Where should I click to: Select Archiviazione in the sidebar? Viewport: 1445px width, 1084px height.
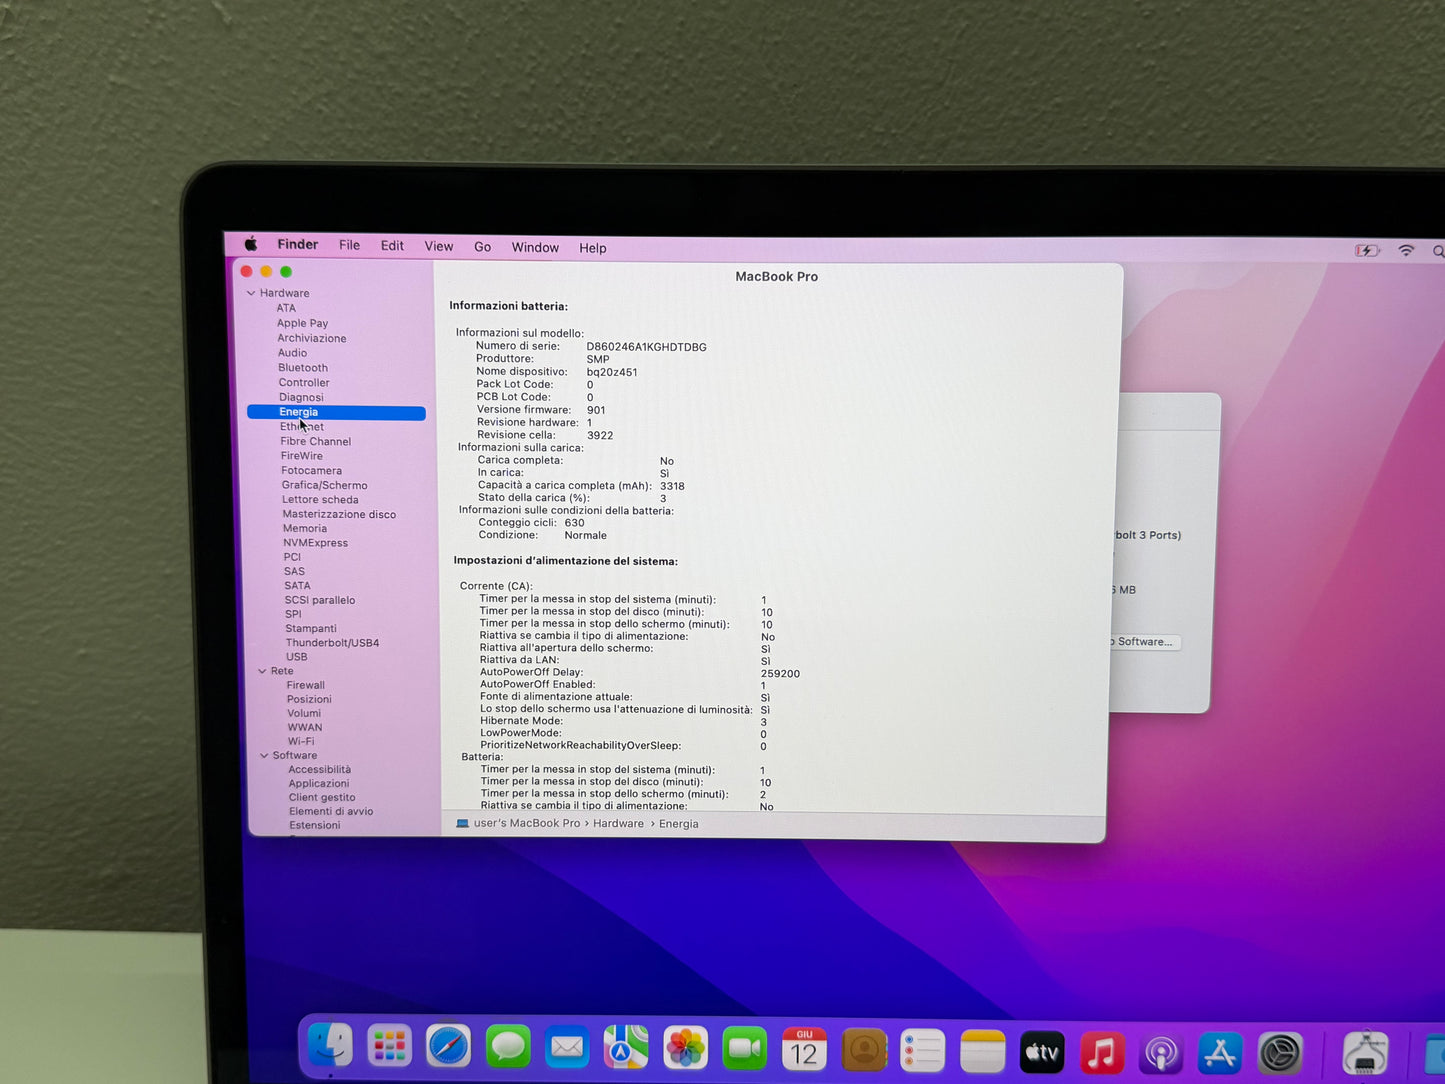tap(312, 338)
